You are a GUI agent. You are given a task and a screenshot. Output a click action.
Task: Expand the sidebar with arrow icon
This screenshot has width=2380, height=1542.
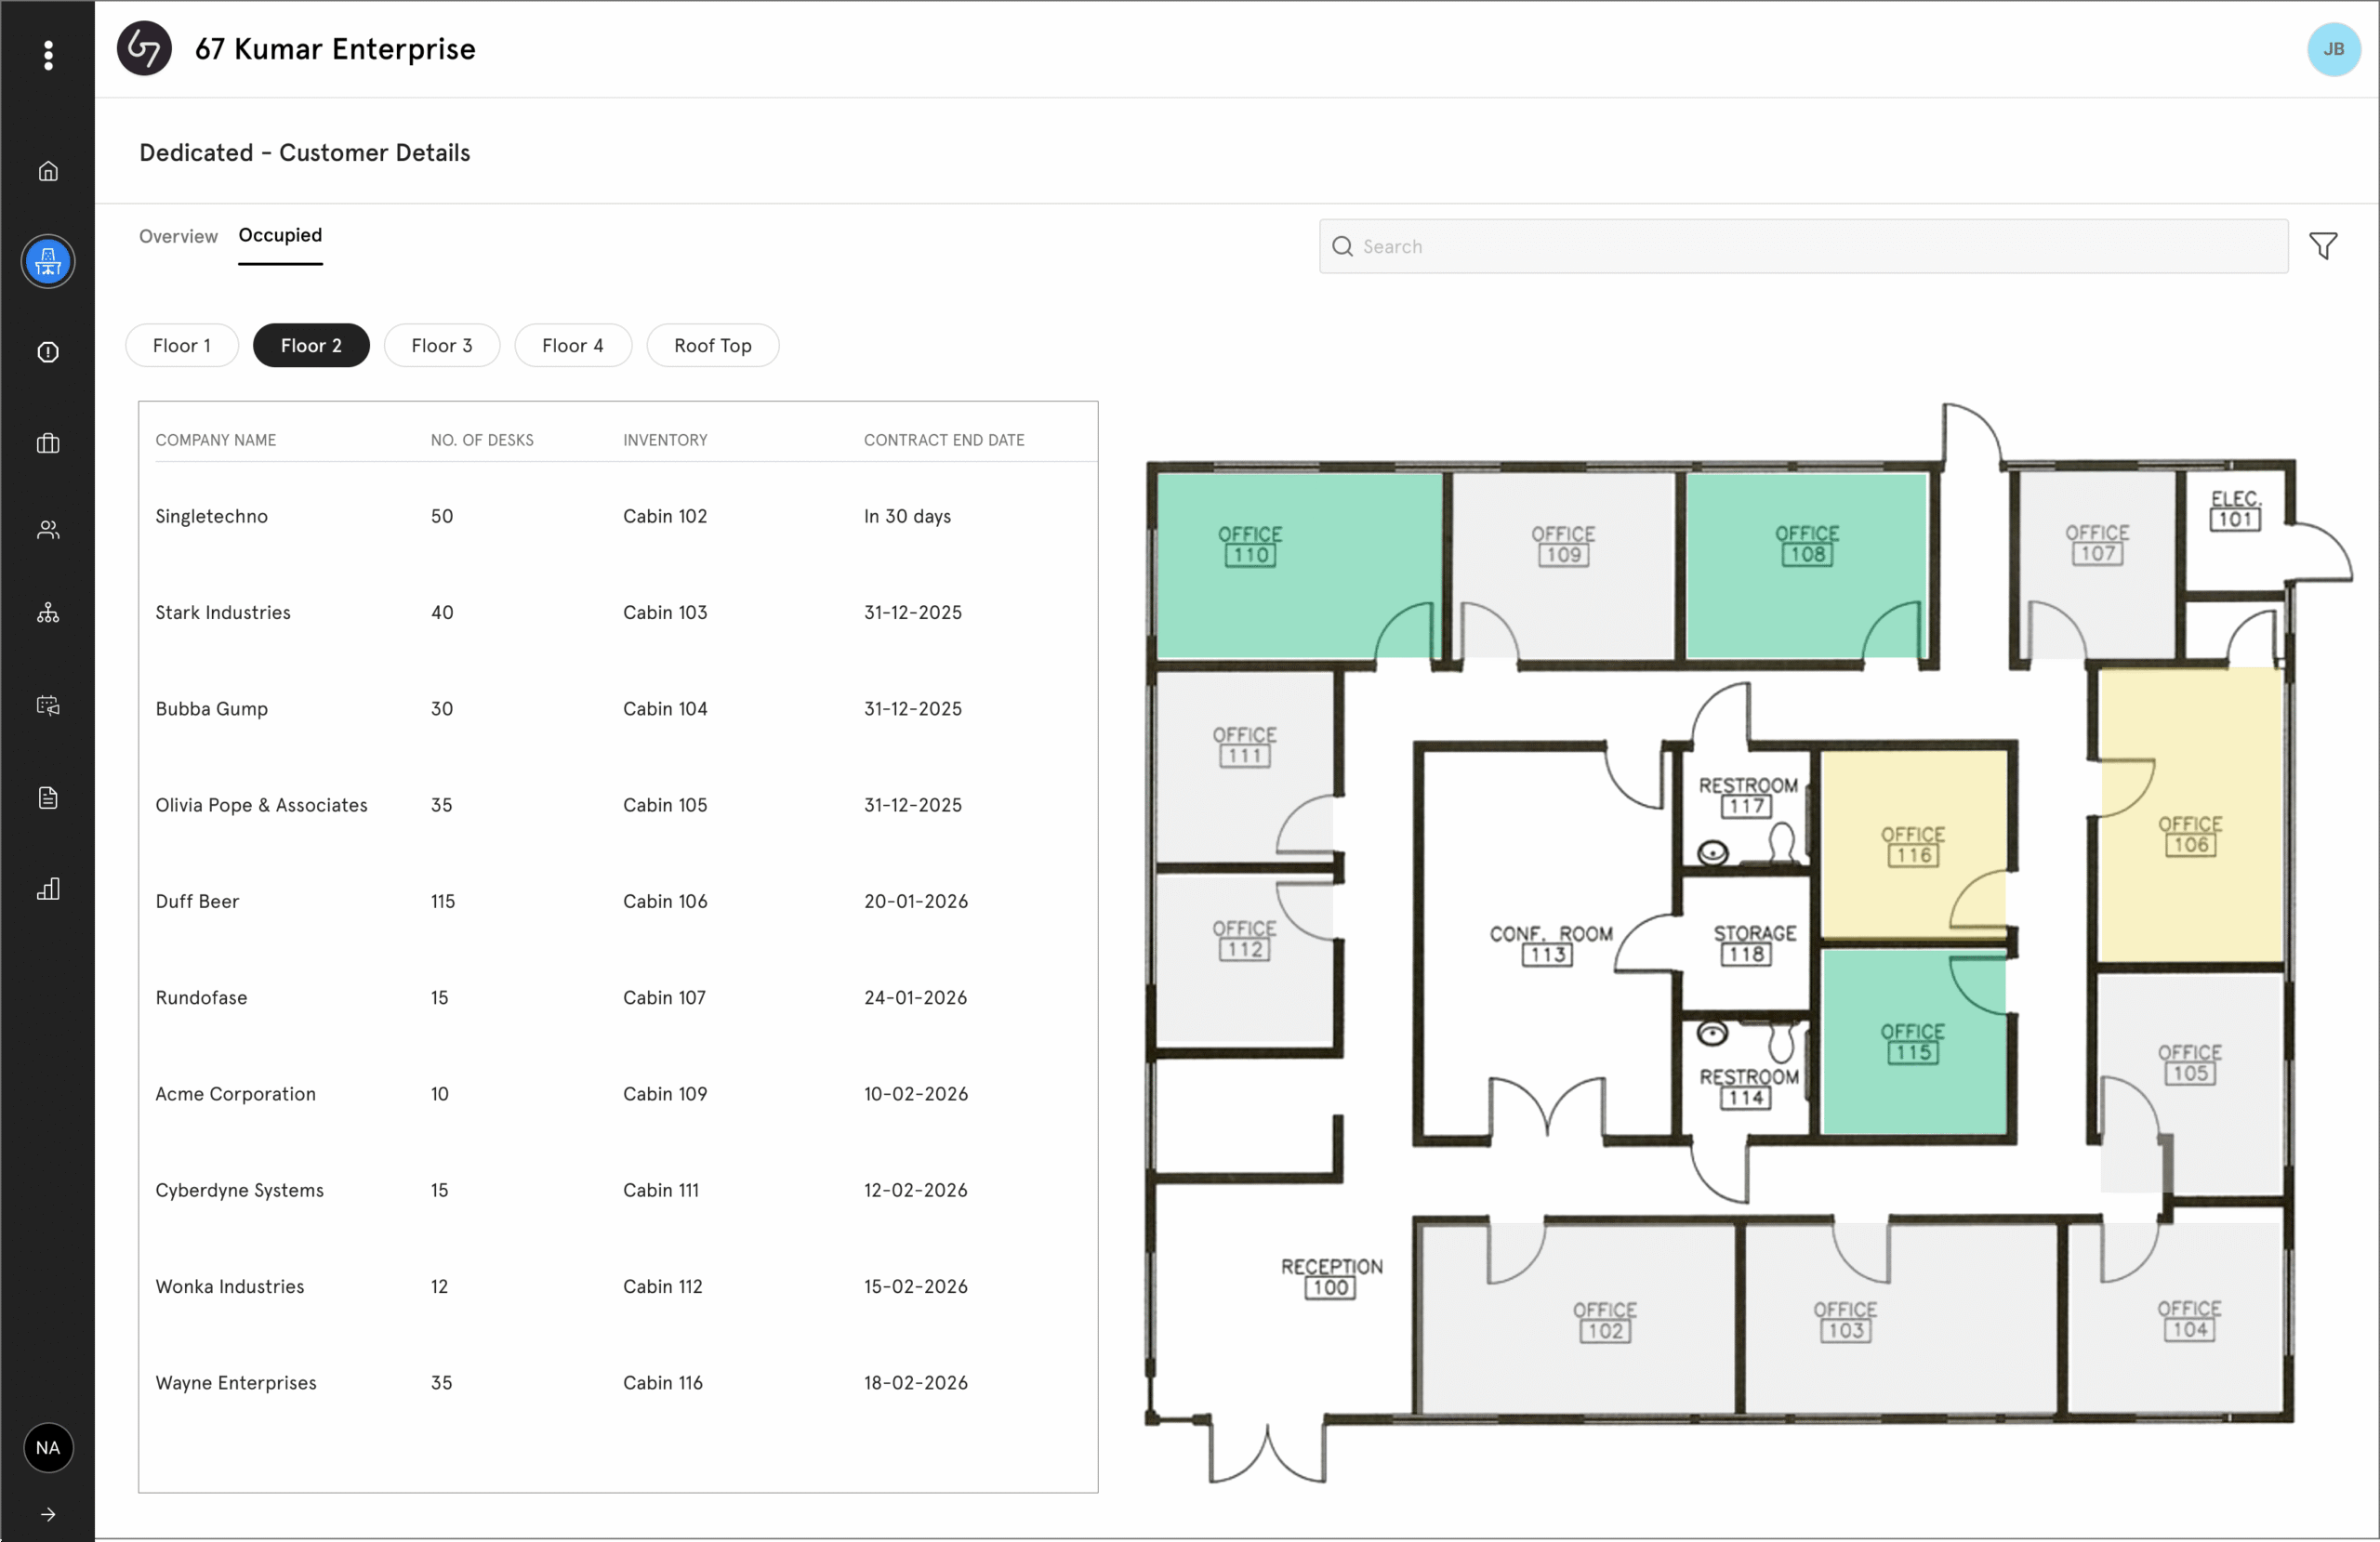tap(48, 1514)
